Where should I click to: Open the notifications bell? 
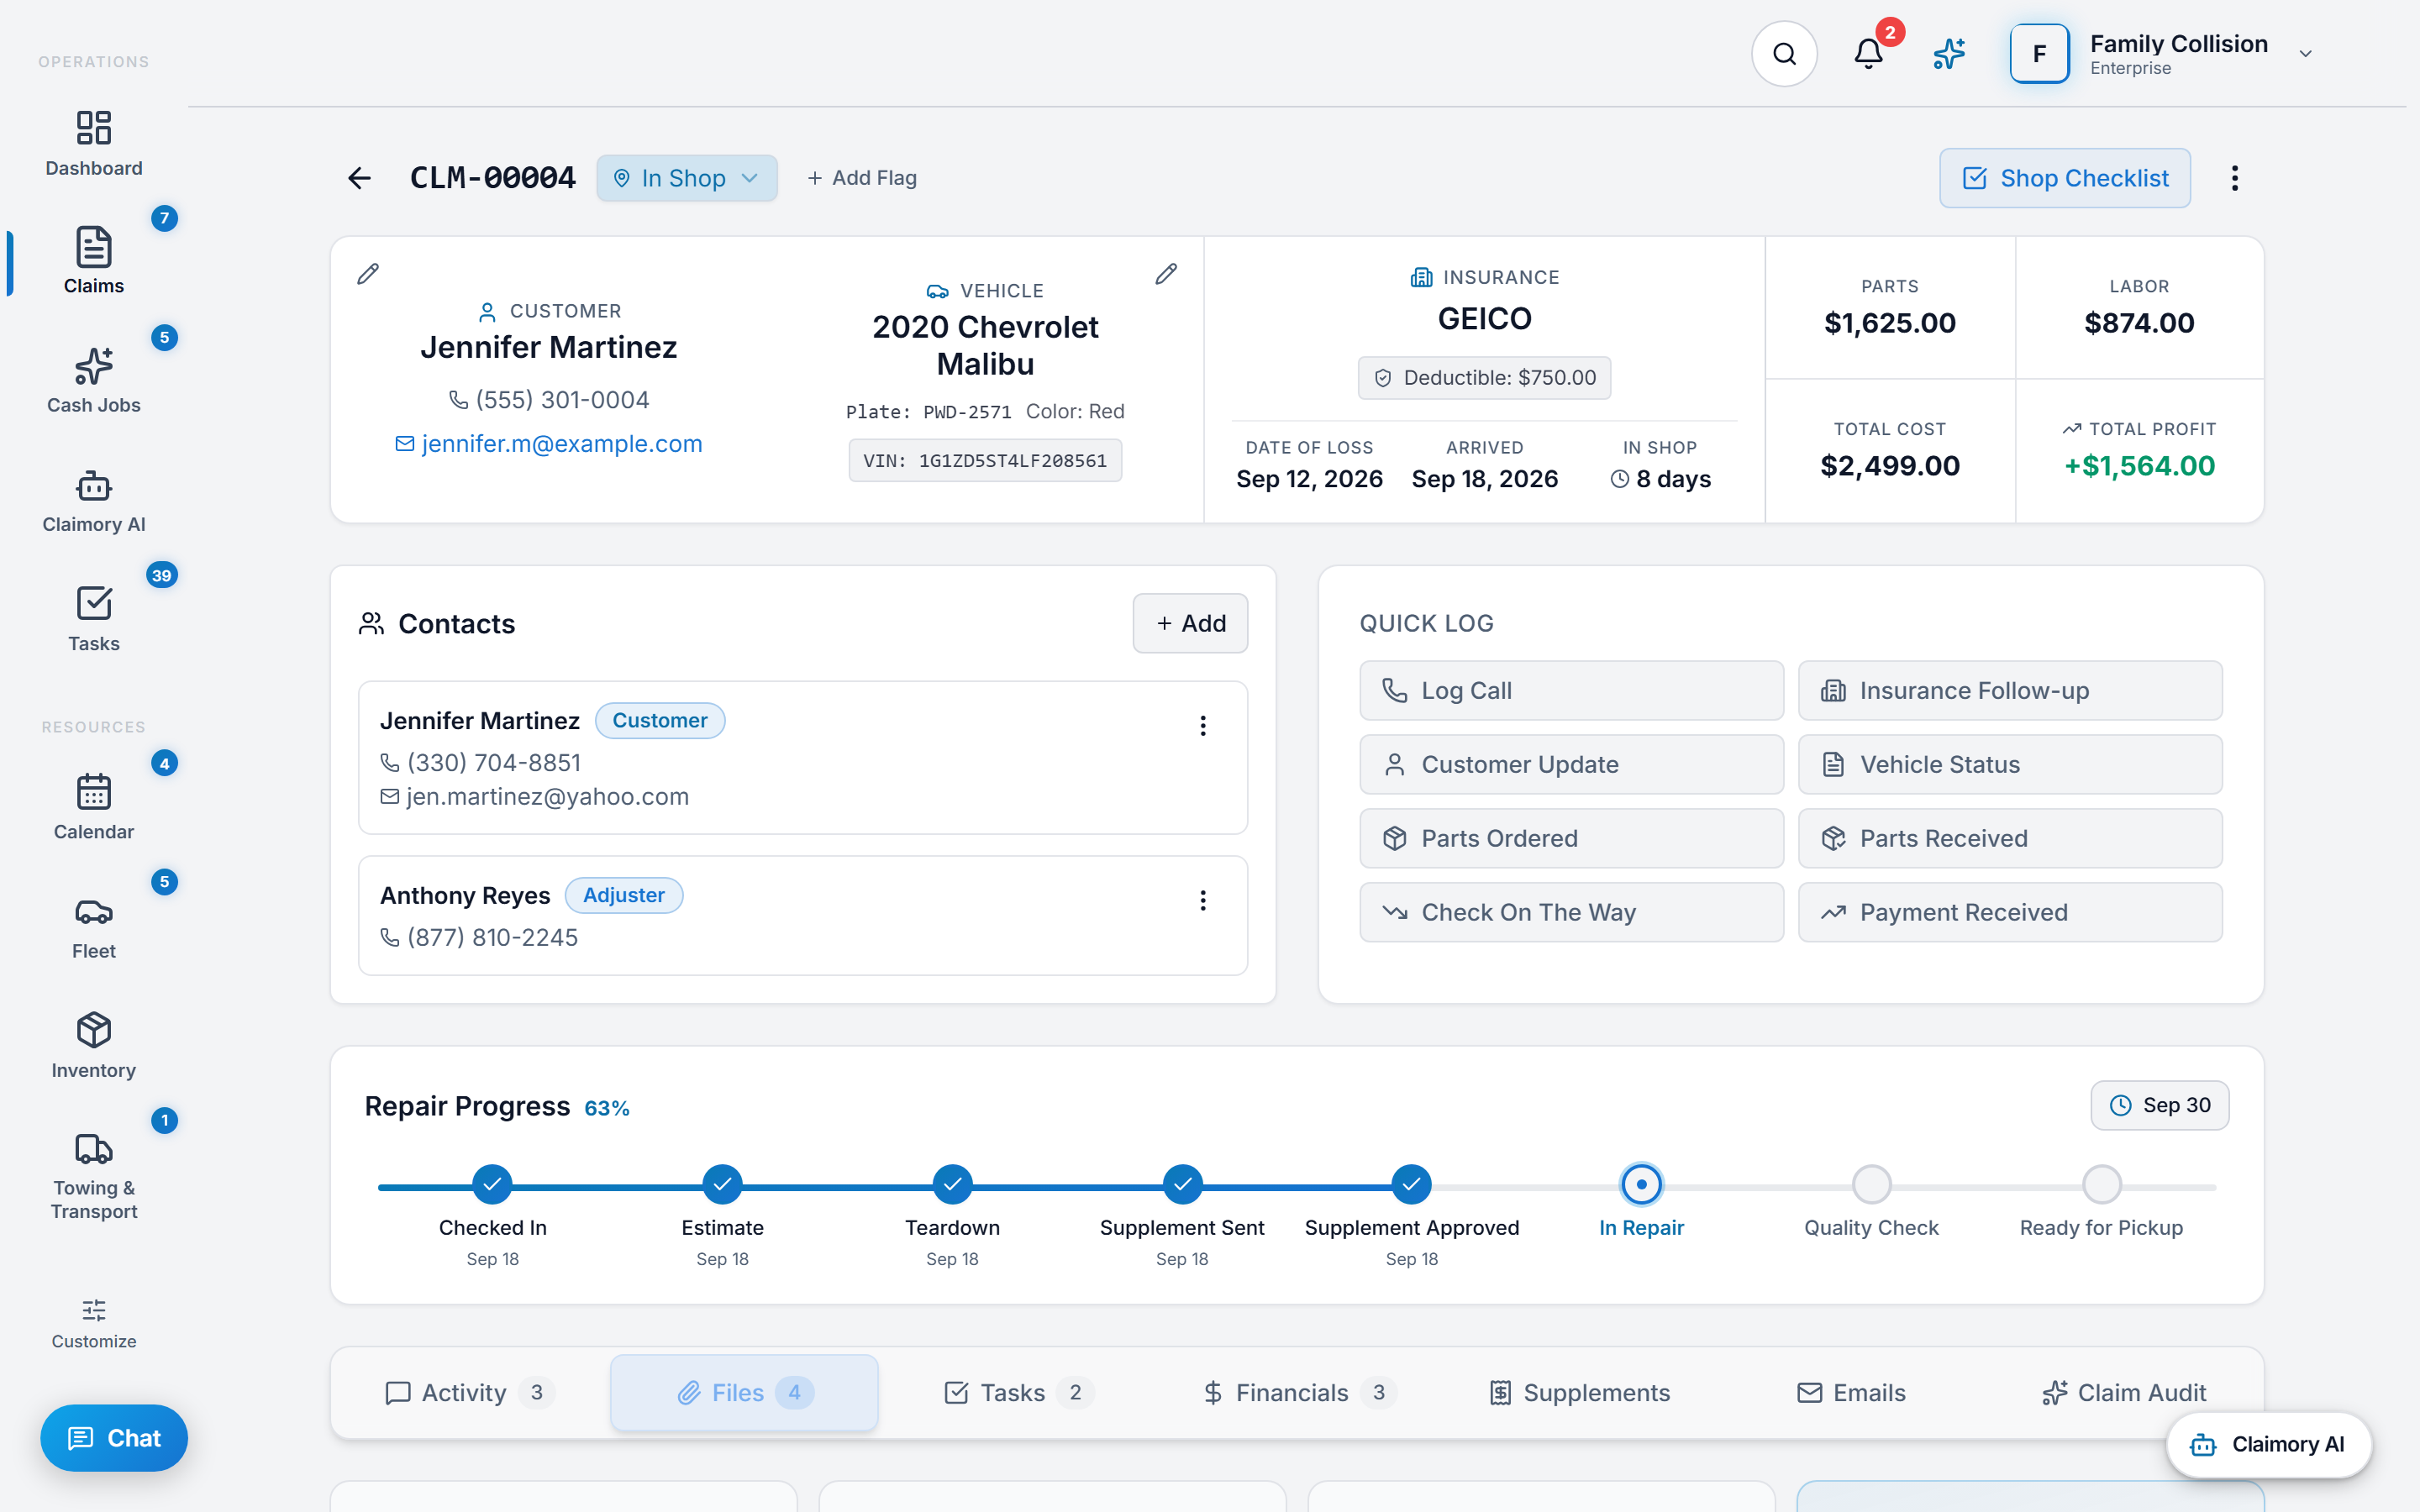click(1868, 54)
